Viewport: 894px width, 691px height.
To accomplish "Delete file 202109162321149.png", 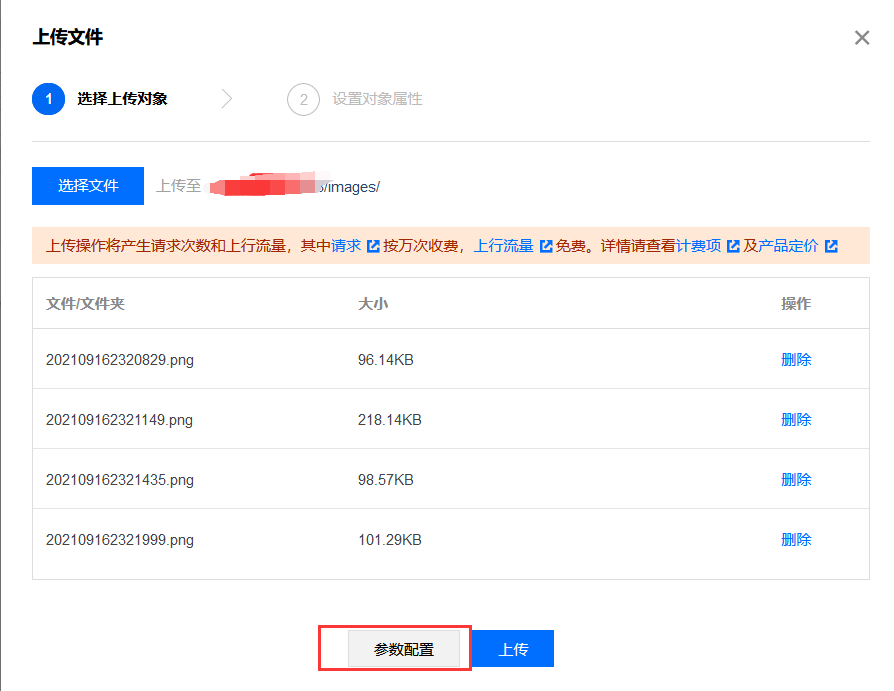I will (x=796, y=420).
